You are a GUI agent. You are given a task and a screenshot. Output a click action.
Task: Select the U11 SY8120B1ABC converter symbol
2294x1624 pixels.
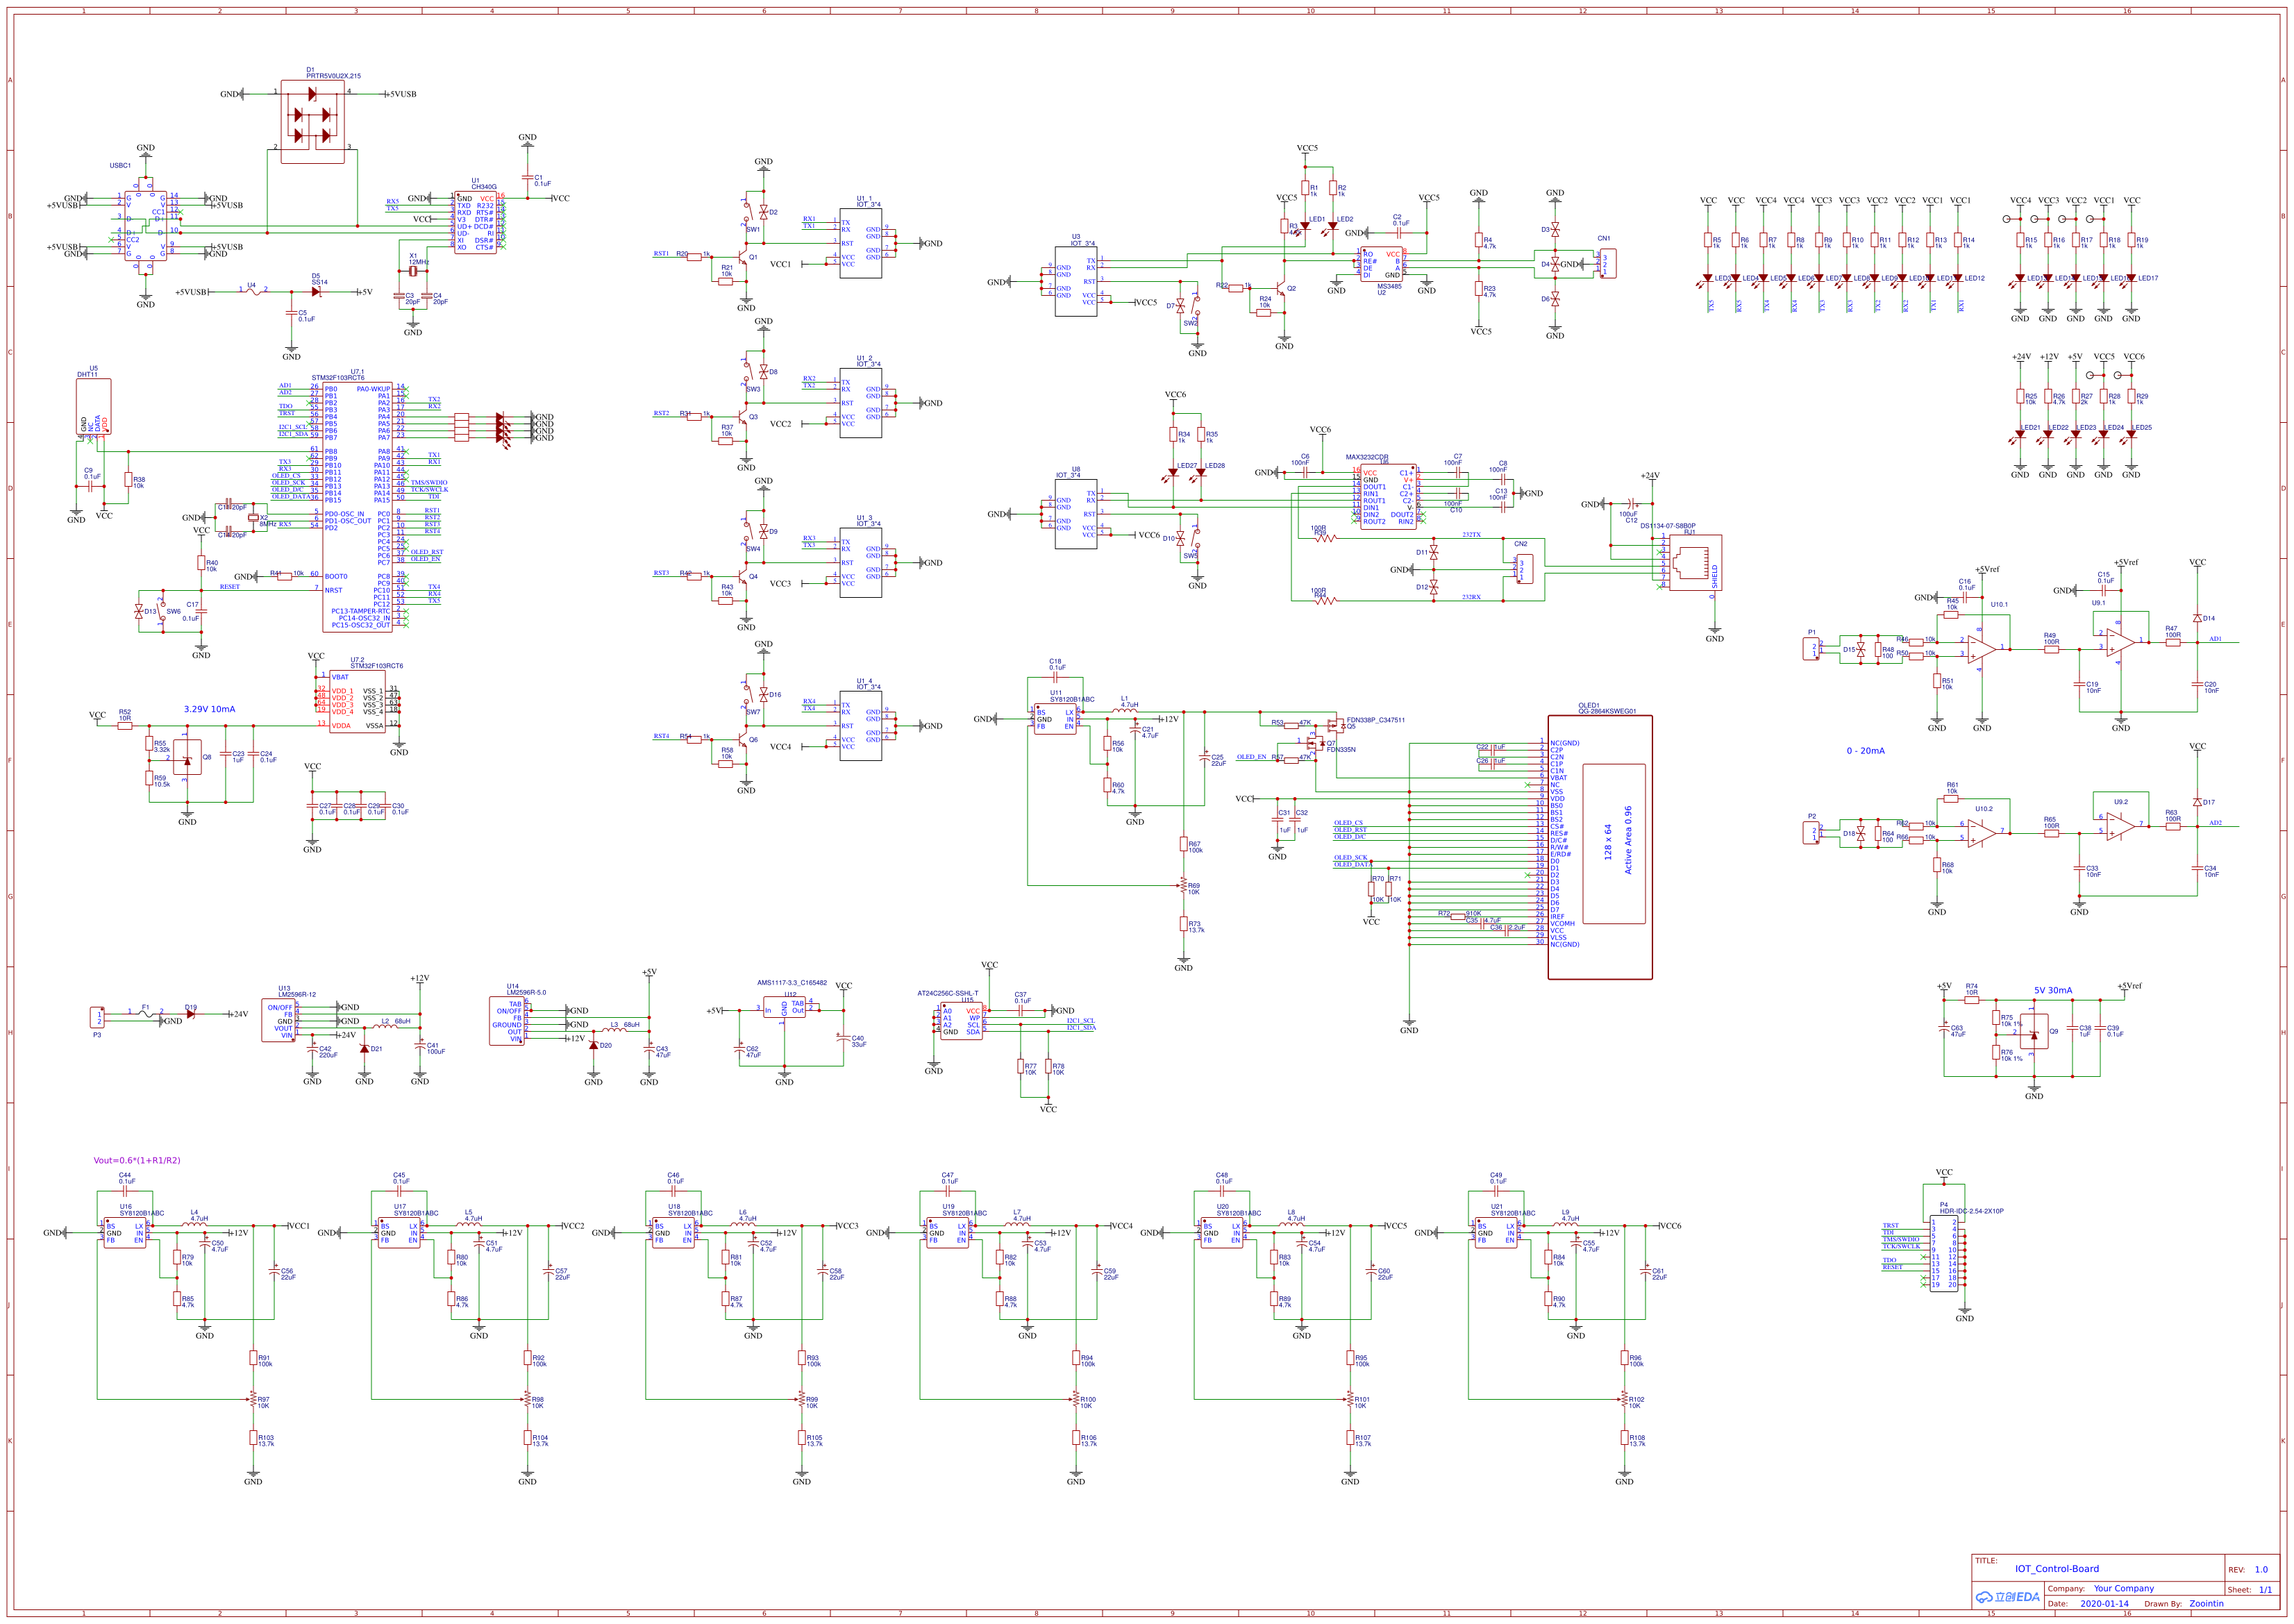(1056, 719)
